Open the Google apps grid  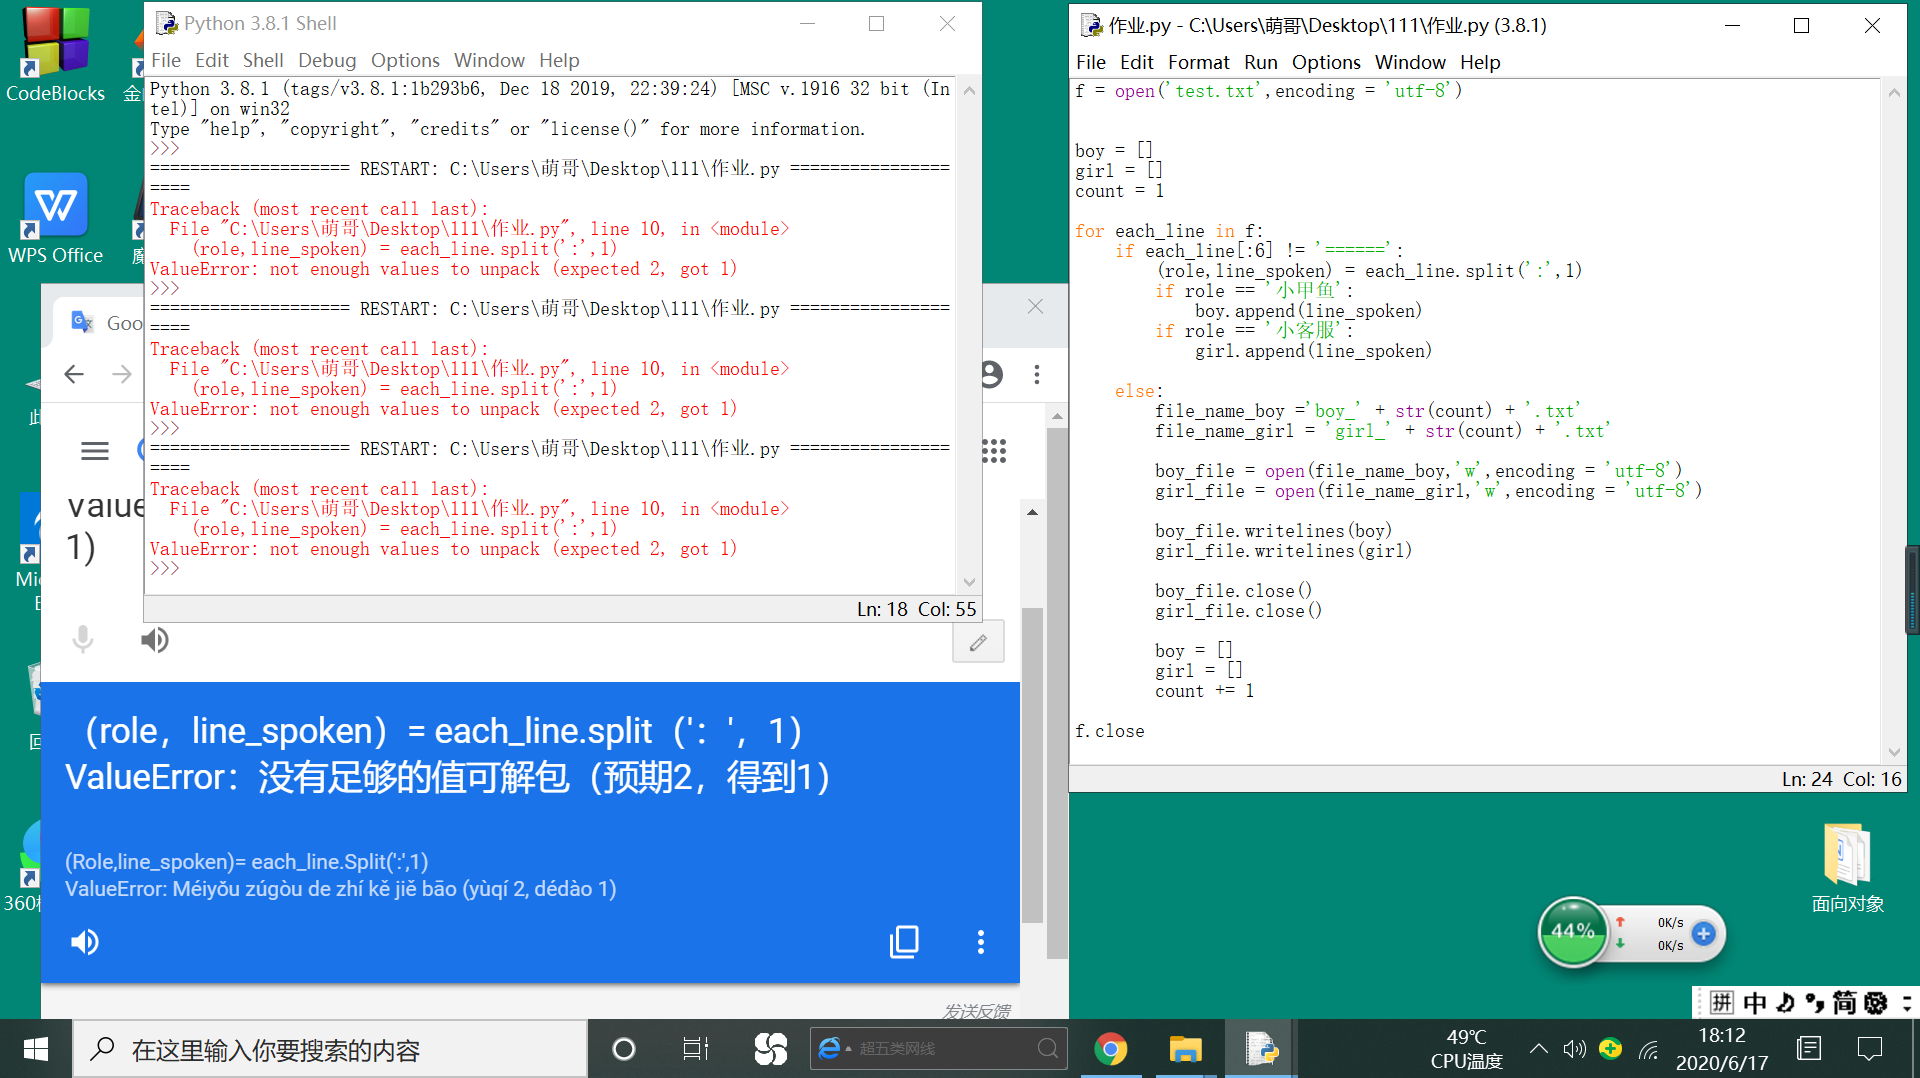pos(994,451)
